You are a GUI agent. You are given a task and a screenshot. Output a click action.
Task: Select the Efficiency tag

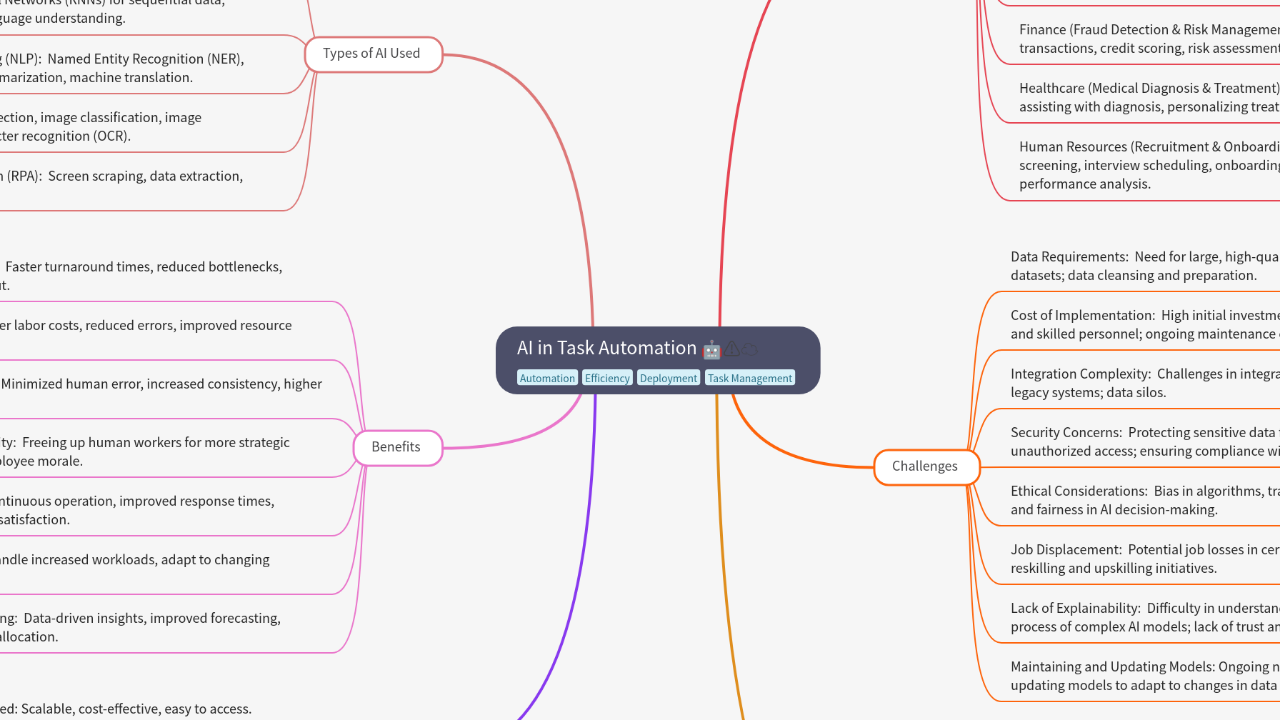point(607,378)
